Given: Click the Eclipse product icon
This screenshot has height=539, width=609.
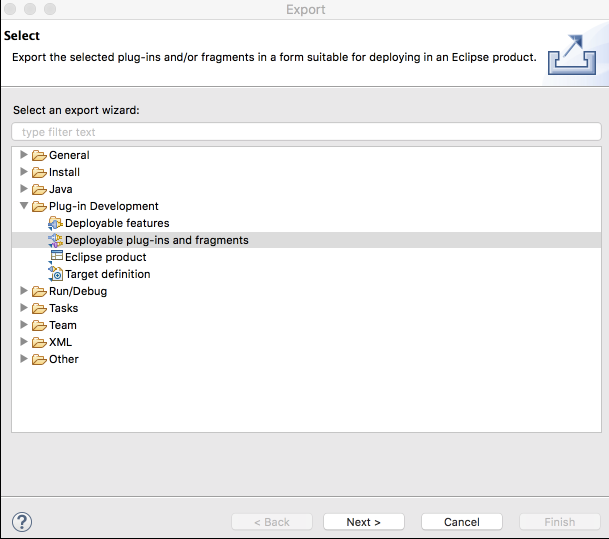Looking at the screenshot, I should [56, 257].
